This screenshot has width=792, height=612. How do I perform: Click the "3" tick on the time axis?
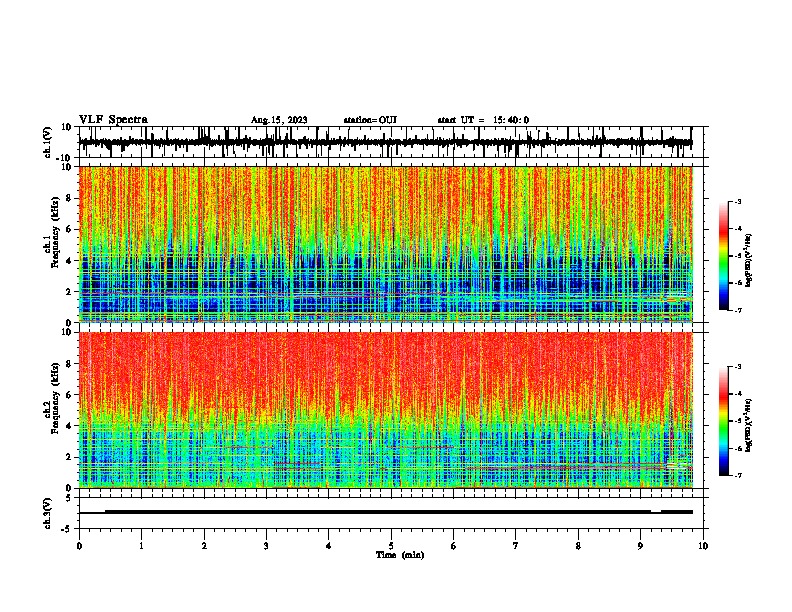pyautogui.click(x=266, y=546)
